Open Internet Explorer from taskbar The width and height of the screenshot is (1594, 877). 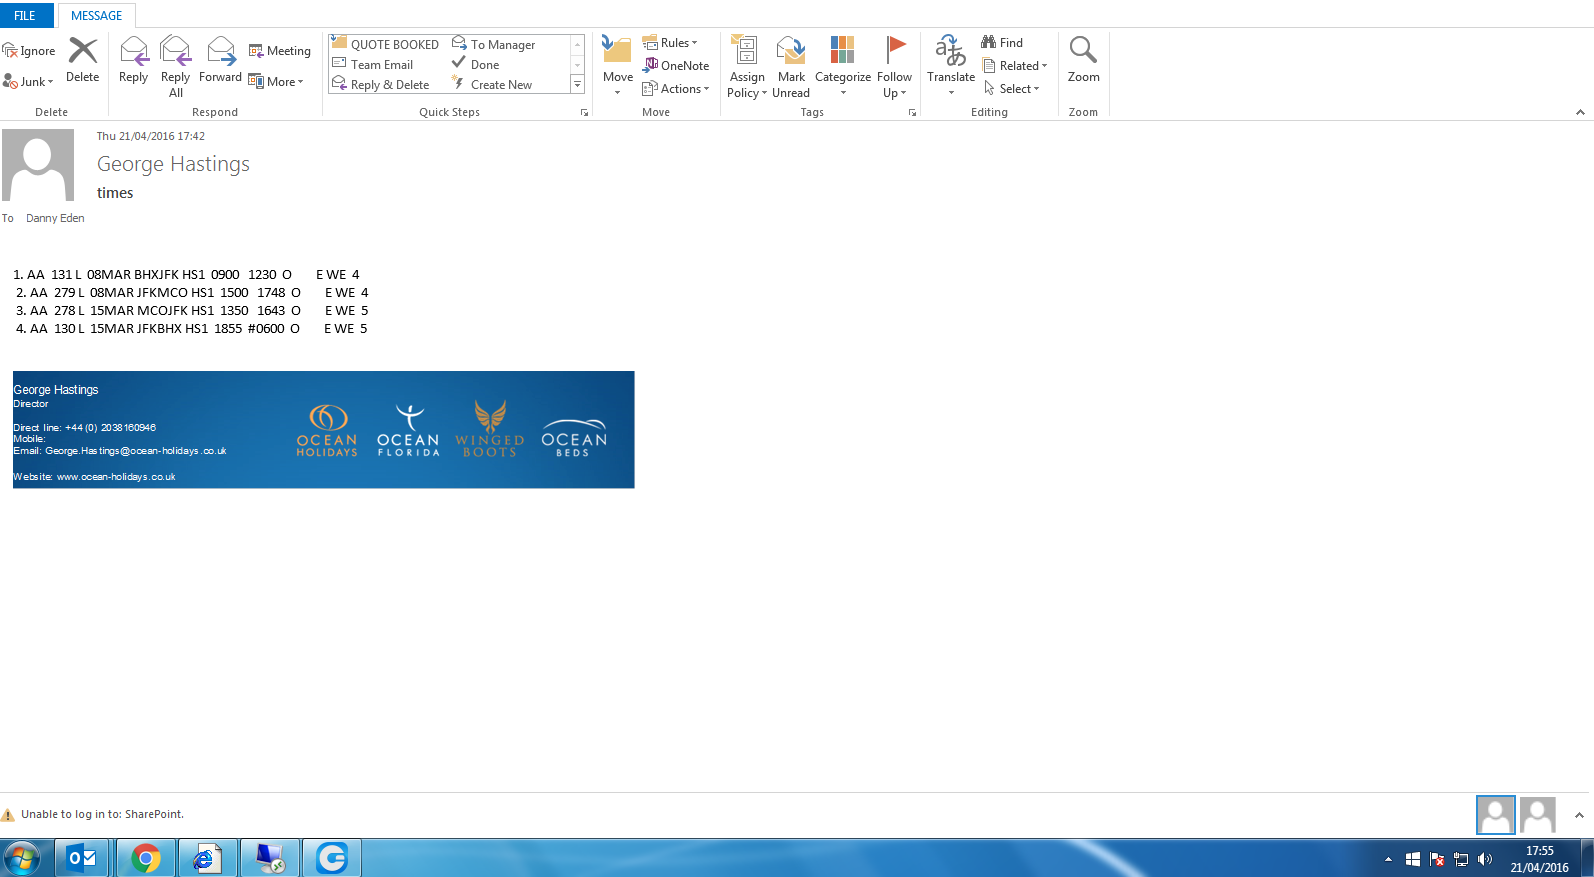207,858
